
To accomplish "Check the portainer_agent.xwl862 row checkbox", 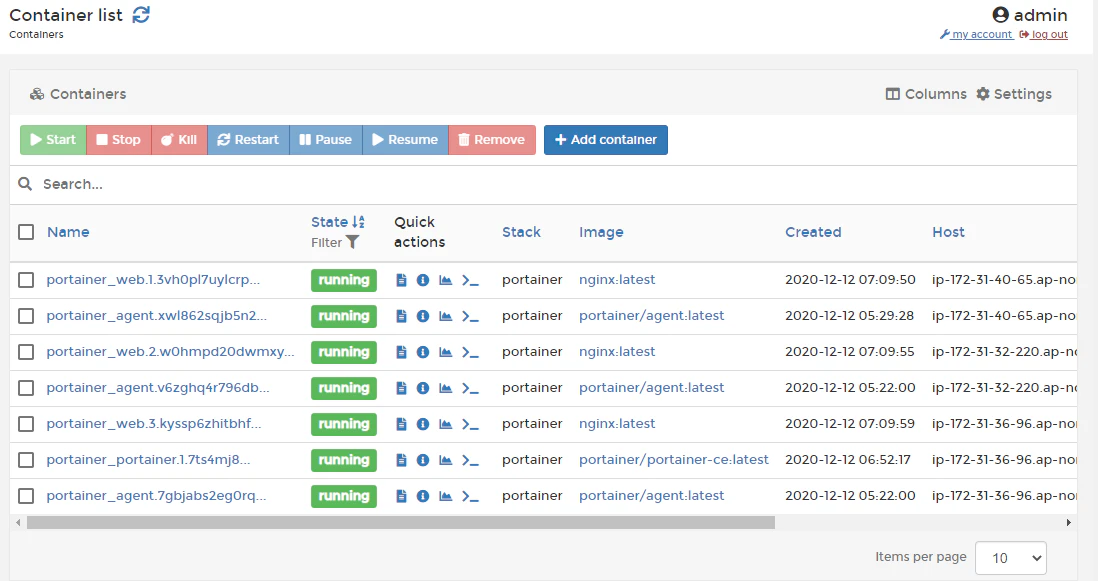I will tap(26, 316).
